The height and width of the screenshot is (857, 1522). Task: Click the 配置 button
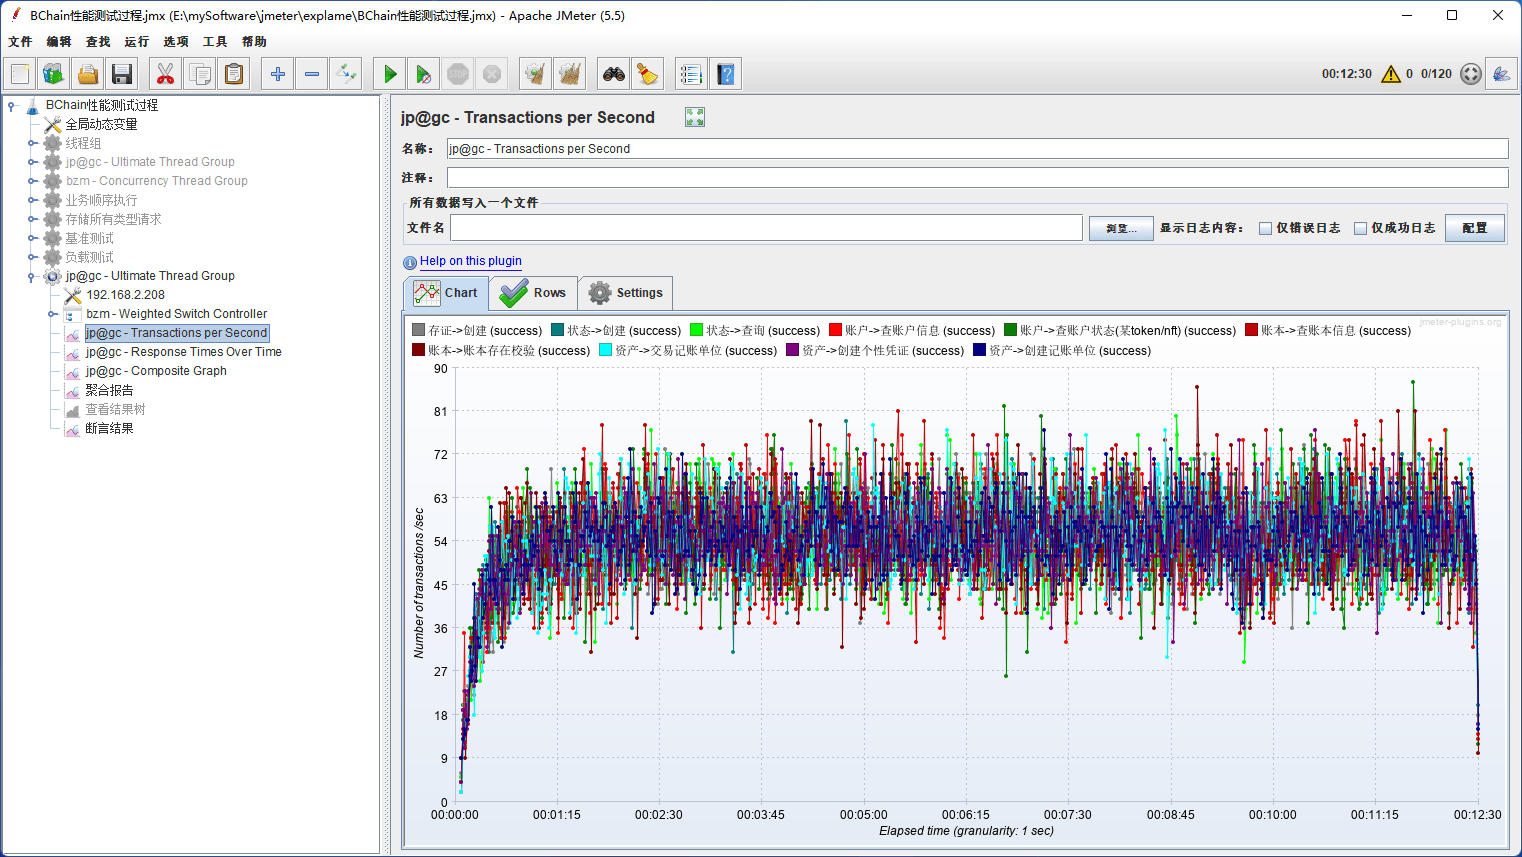(1474, 228)
